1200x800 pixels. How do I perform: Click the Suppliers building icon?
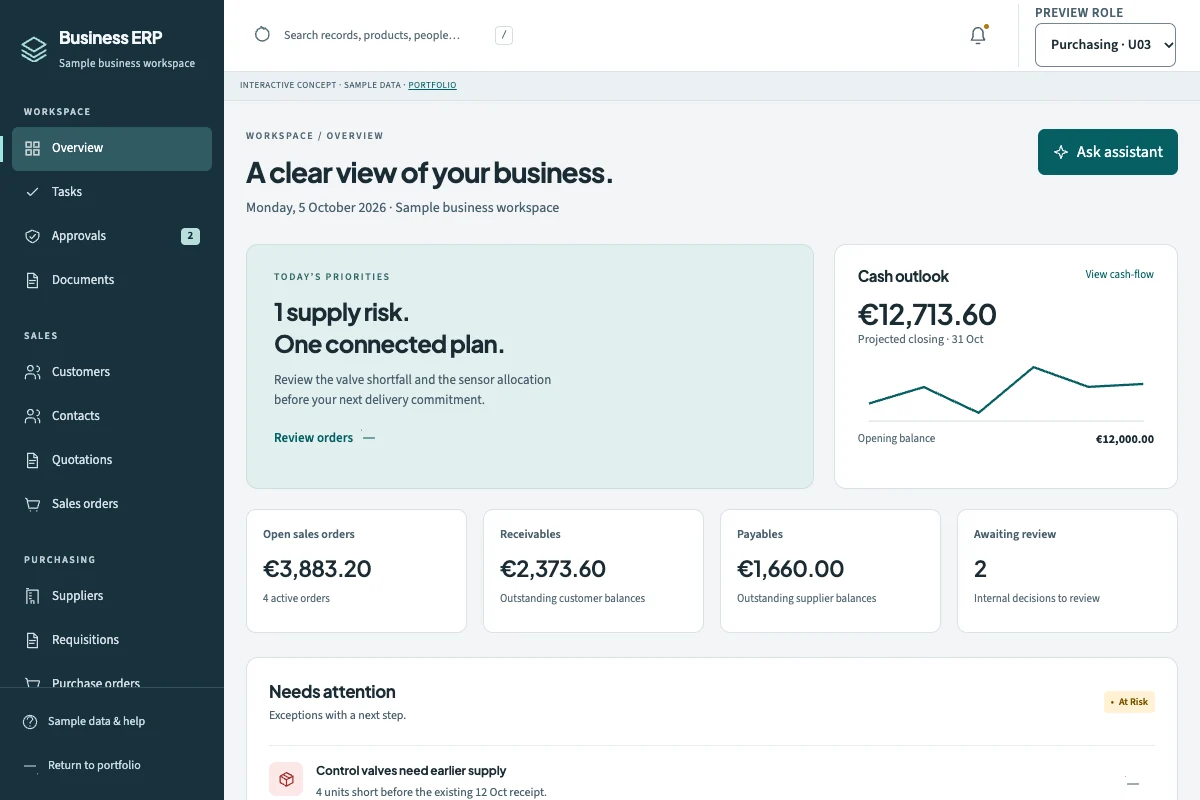(33, 596)
